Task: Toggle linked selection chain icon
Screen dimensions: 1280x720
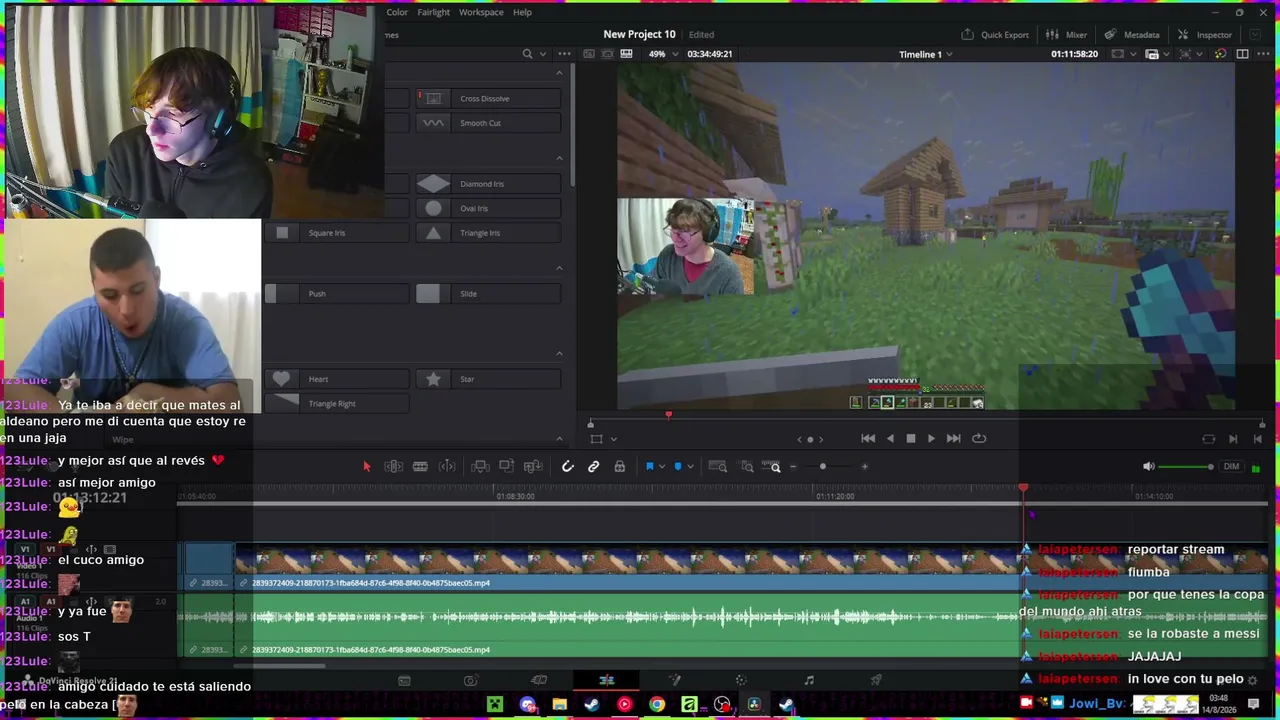Action: 593,466
